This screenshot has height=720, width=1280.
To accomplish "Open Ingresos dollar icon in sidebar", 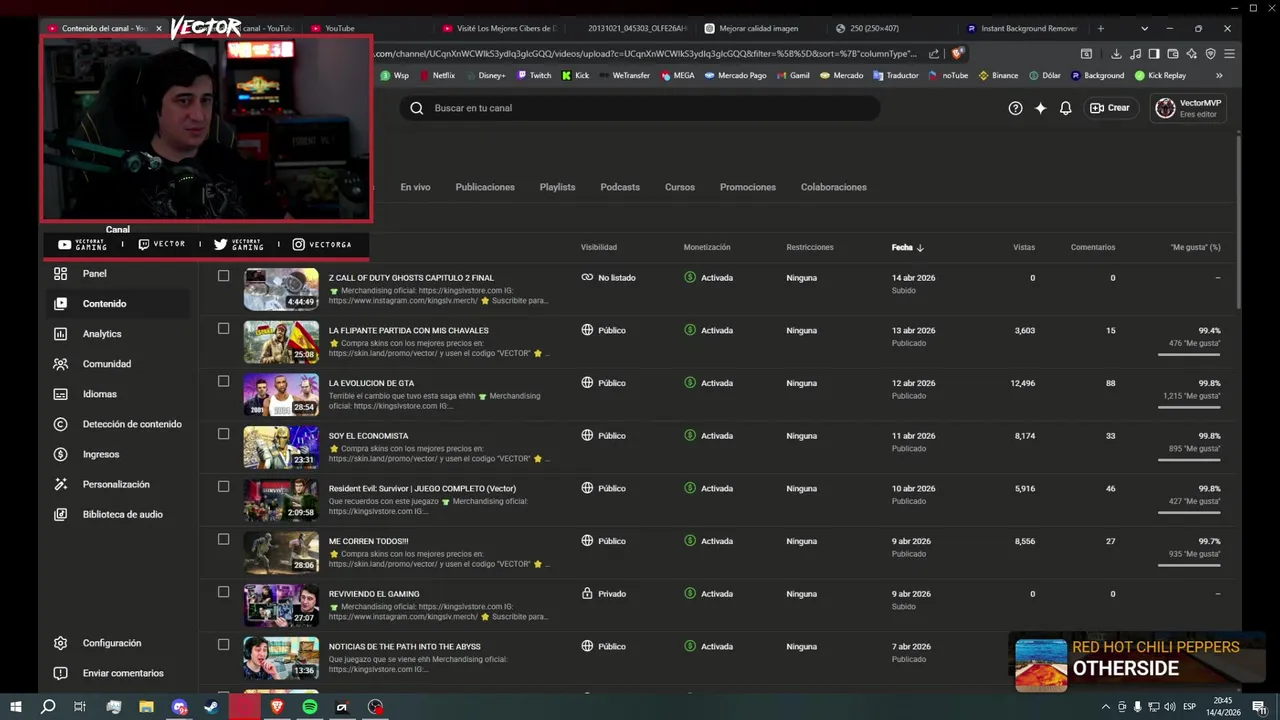I will coord(61,454).
